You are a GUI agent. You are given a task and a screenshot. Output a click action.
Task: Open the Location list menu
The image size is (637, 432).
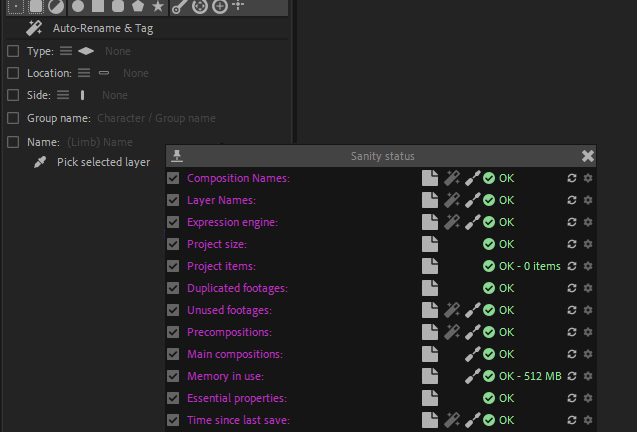pyautogui.click(x=84, y=73)
